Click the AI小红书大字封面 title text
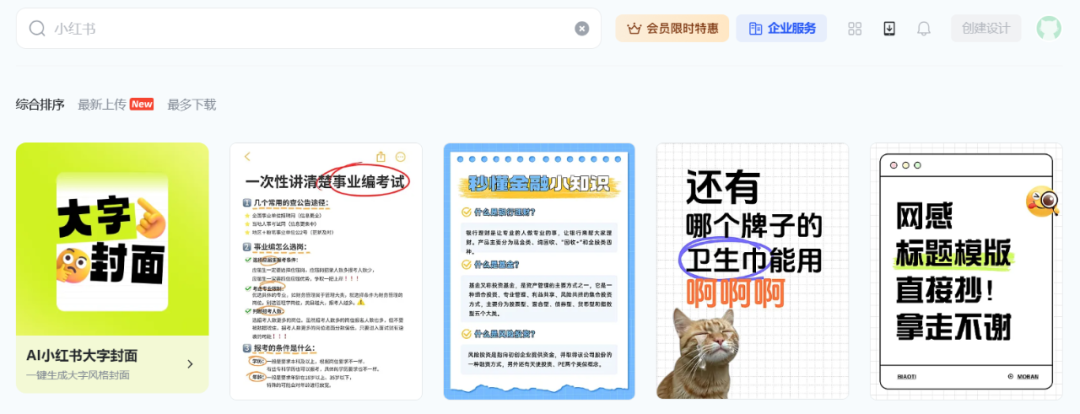Image resolution: width=1080 pixels, height=414 pixels. (x=82, y=356)
